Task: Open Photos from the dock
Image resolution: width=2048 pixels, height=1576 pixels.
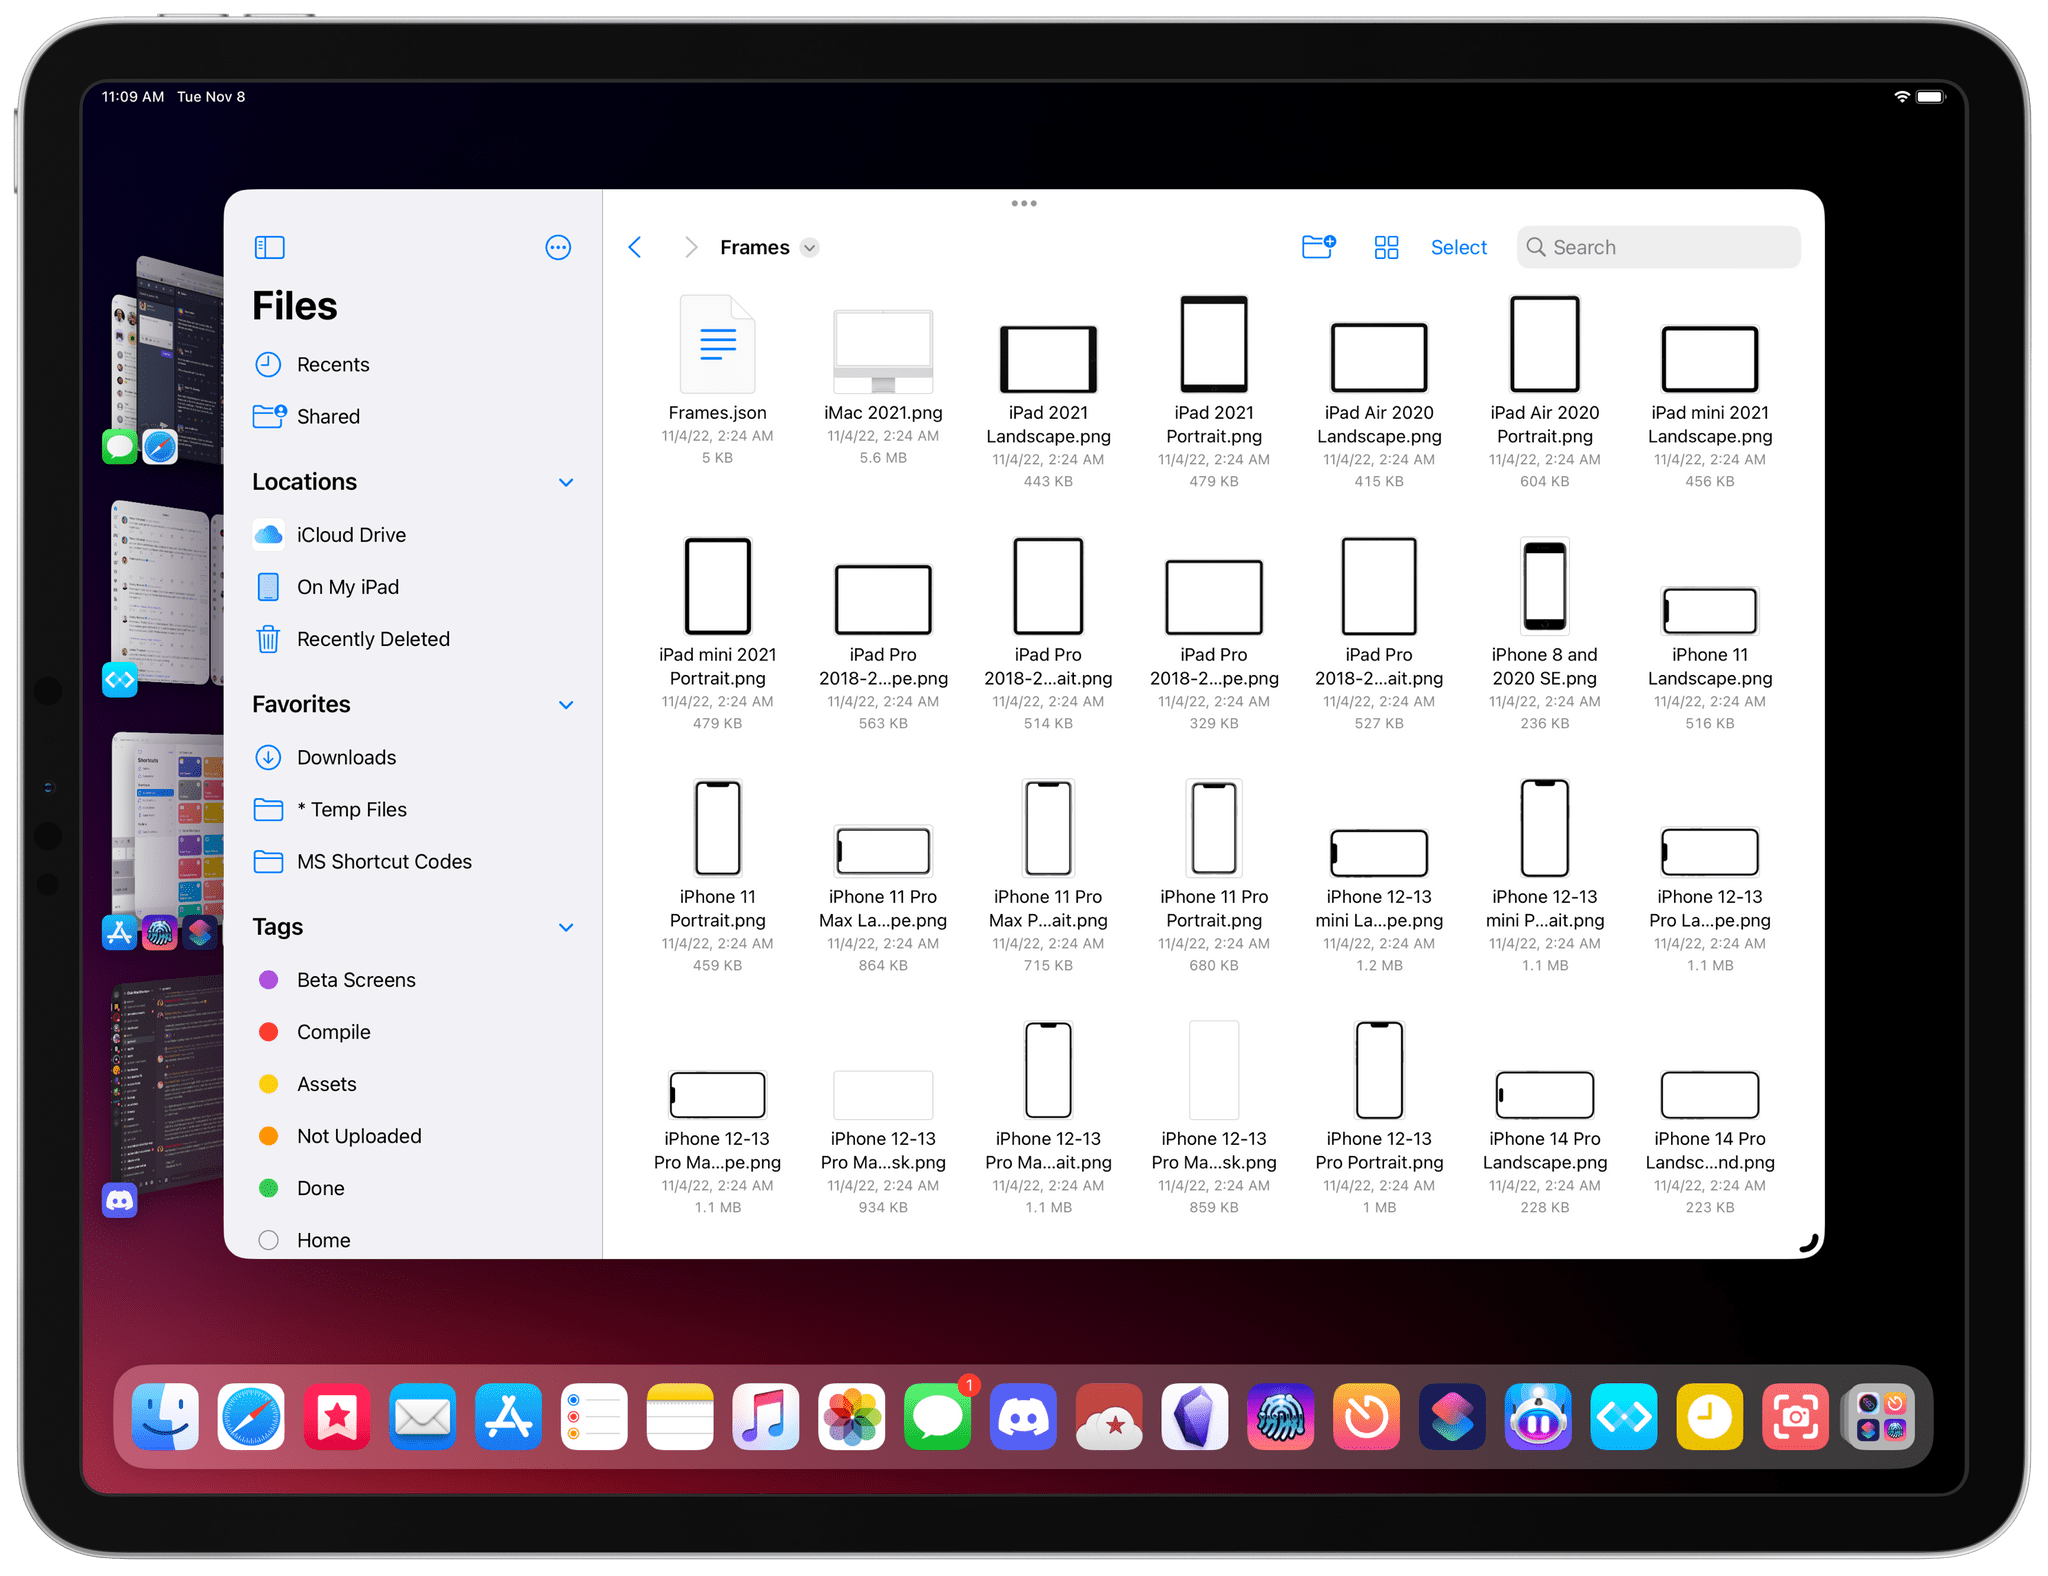Action: tap(852, 1416)
